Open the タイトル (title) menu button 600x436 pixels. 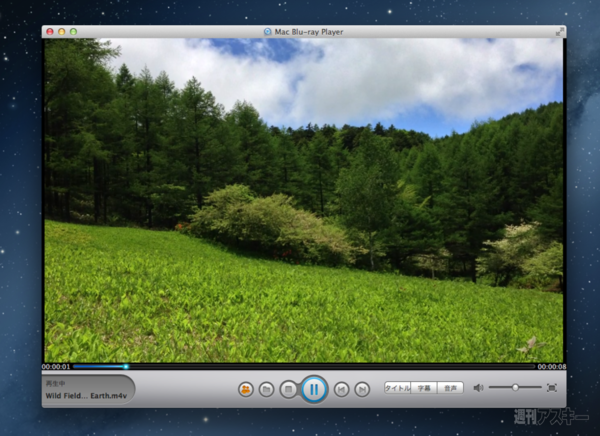pos(397,388)
